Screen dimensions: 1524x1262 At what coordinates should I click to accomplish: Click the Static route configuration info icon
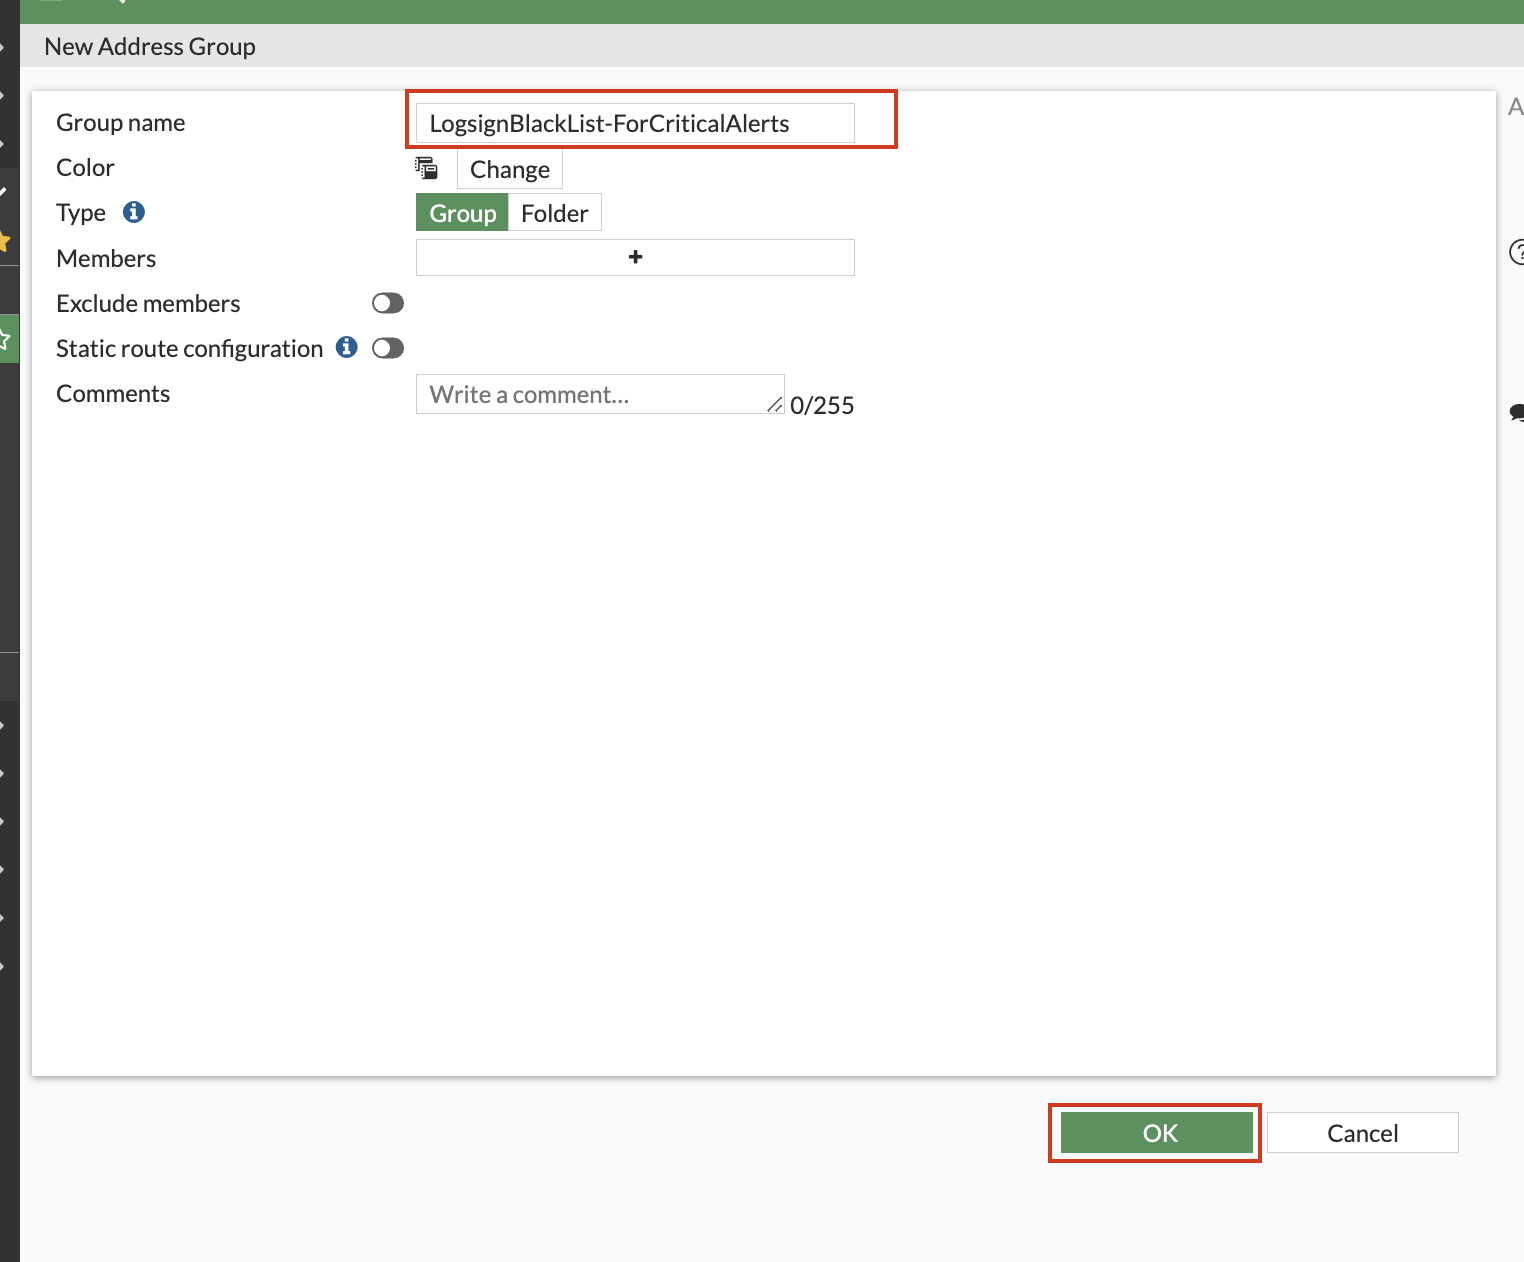click(x=347, y=347)
